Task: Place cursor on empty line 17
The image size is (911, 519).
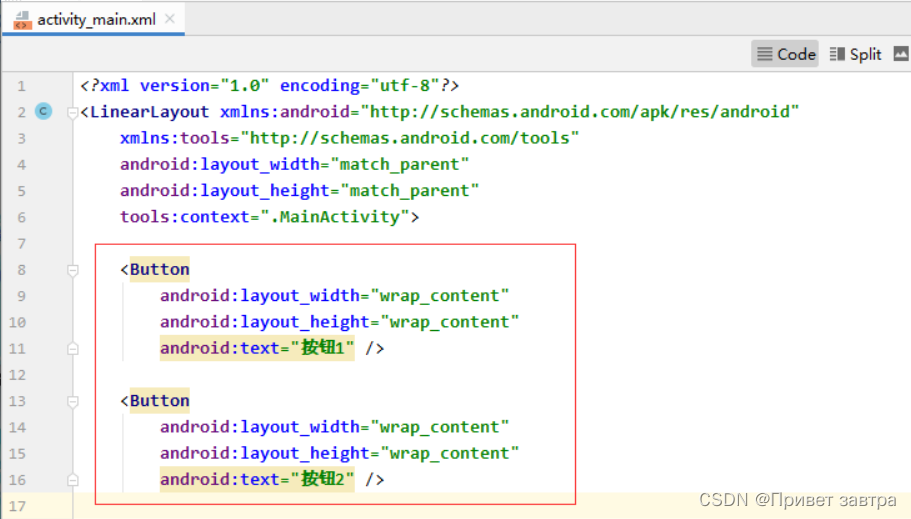Action: [492, 506]
